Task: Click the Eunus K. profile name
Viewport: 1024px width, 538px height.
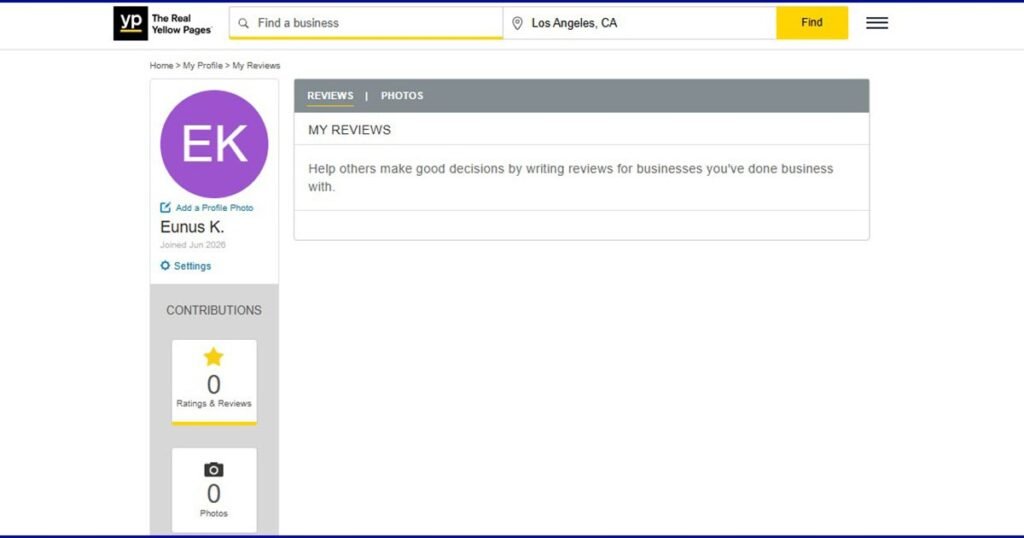Action: [x=192, y=227]
